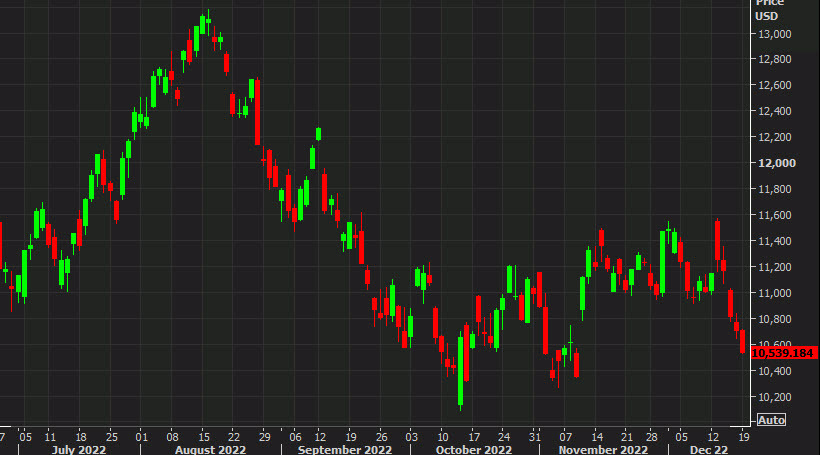The height and width of the screenshot is (455, 820).
Task: Click the 11,800 price axis label
Action: pyautogui.click(x=775, y=189)
